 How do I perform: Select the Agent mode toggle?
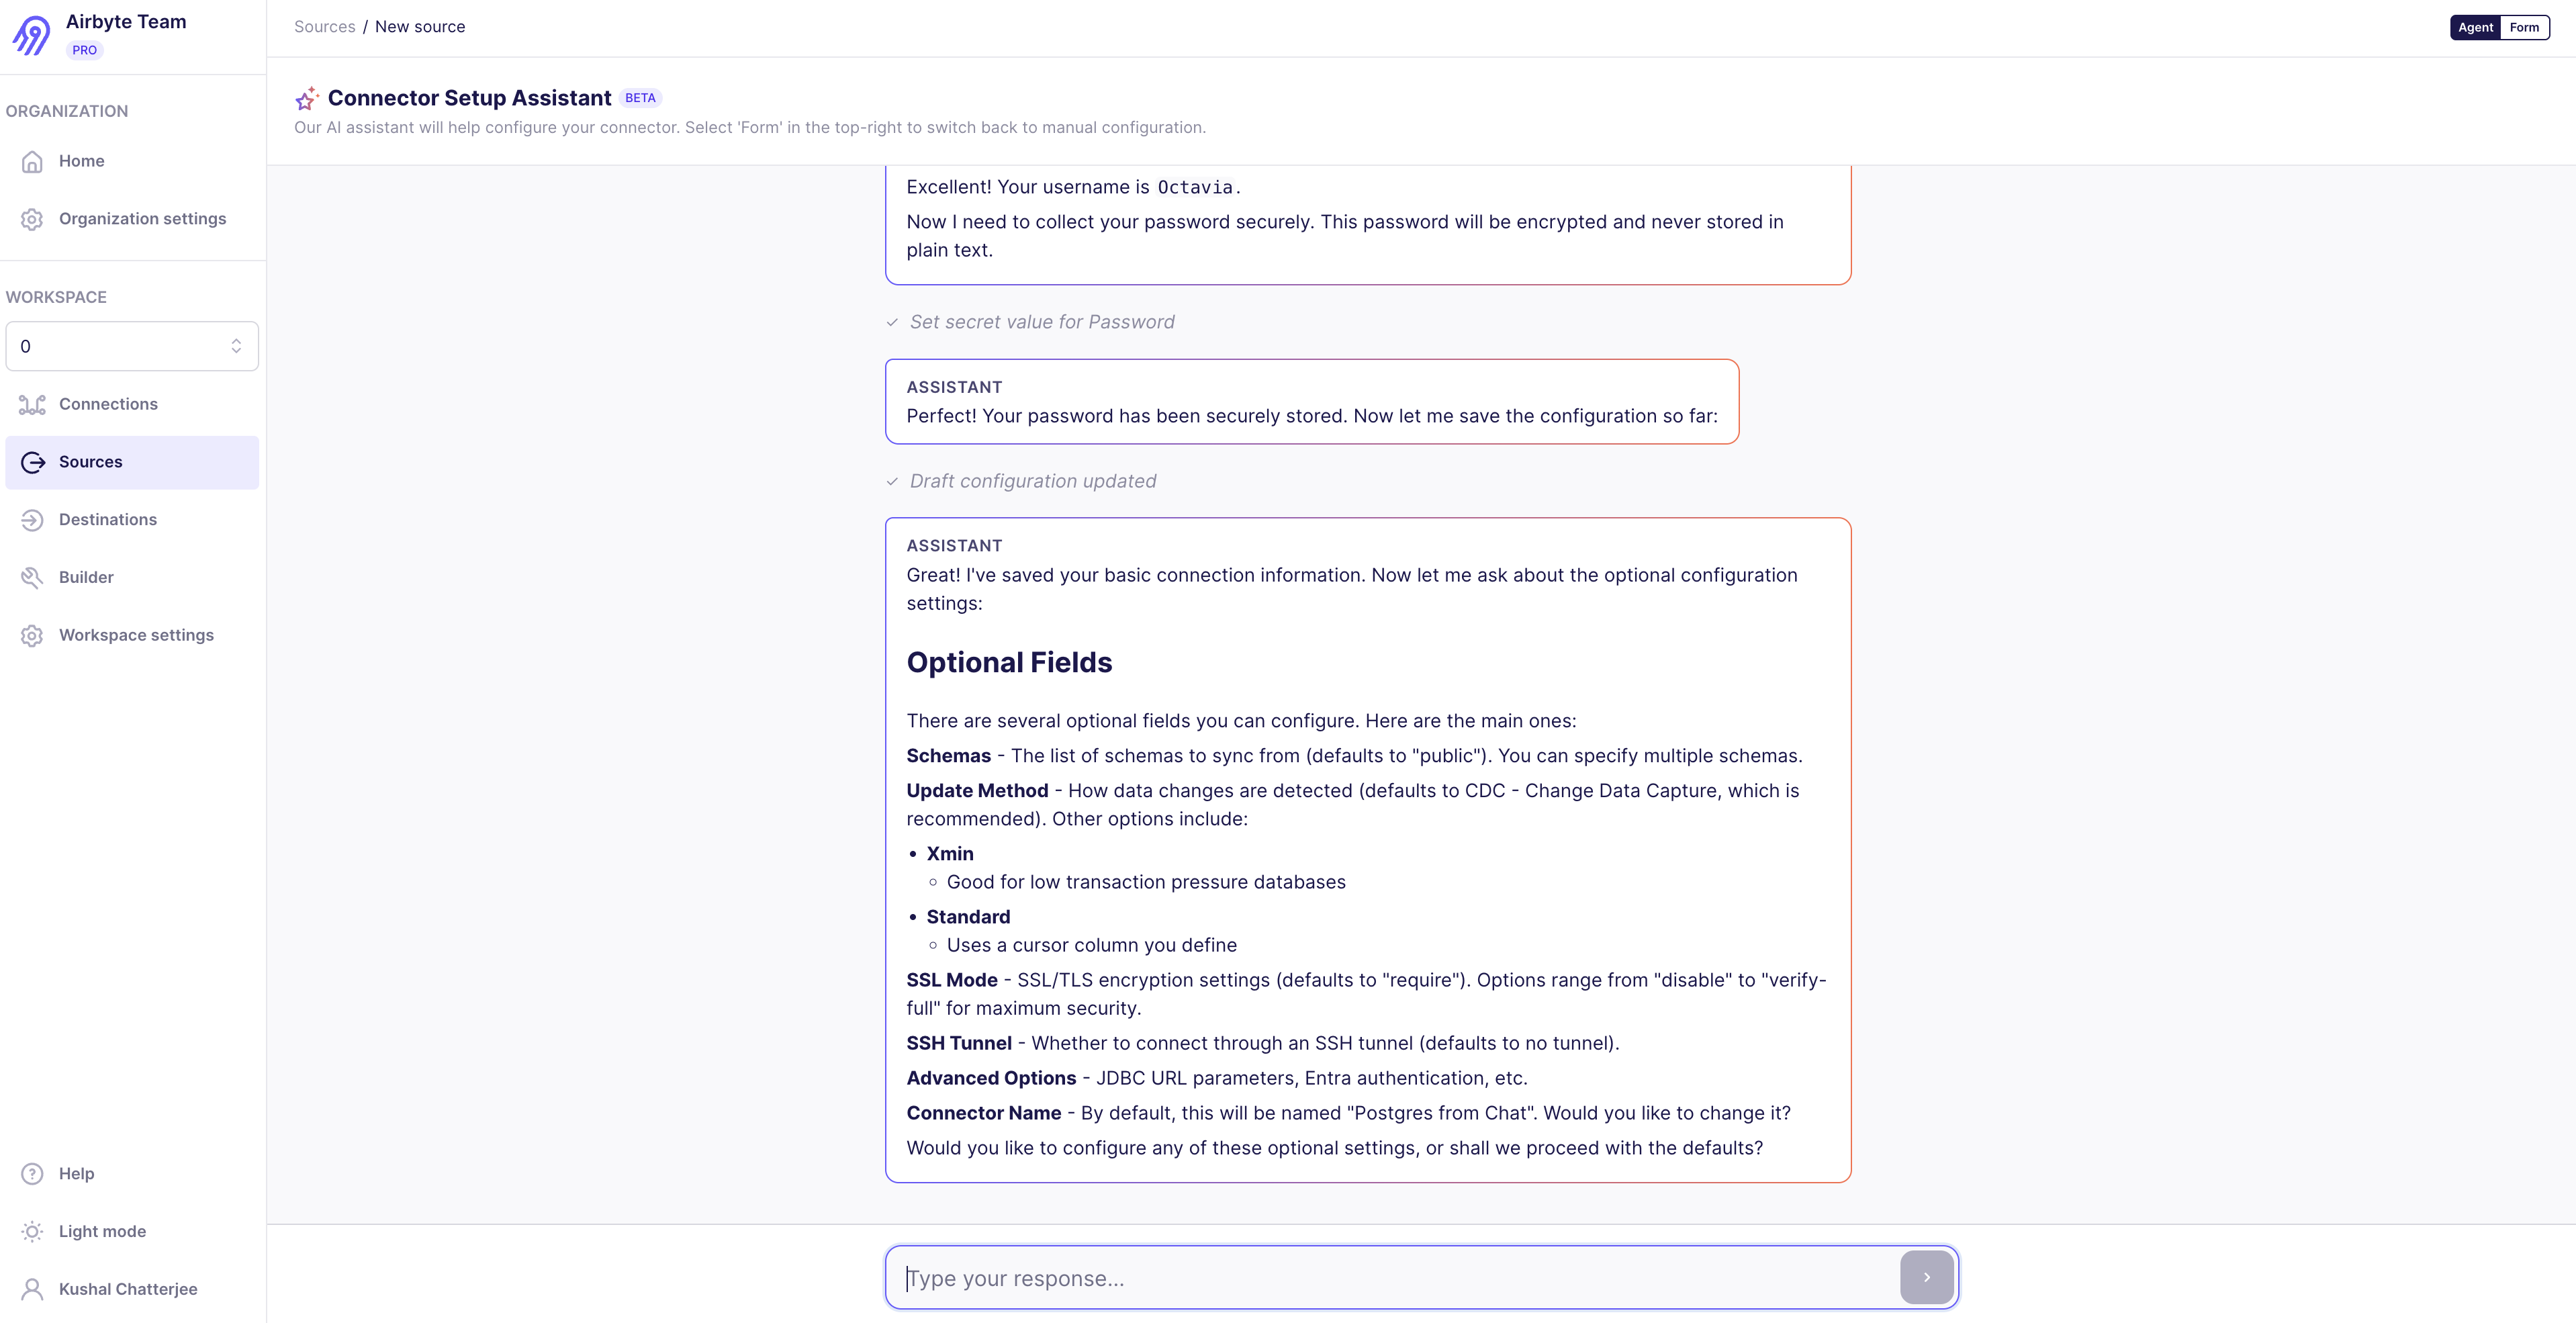(2475, 27)
